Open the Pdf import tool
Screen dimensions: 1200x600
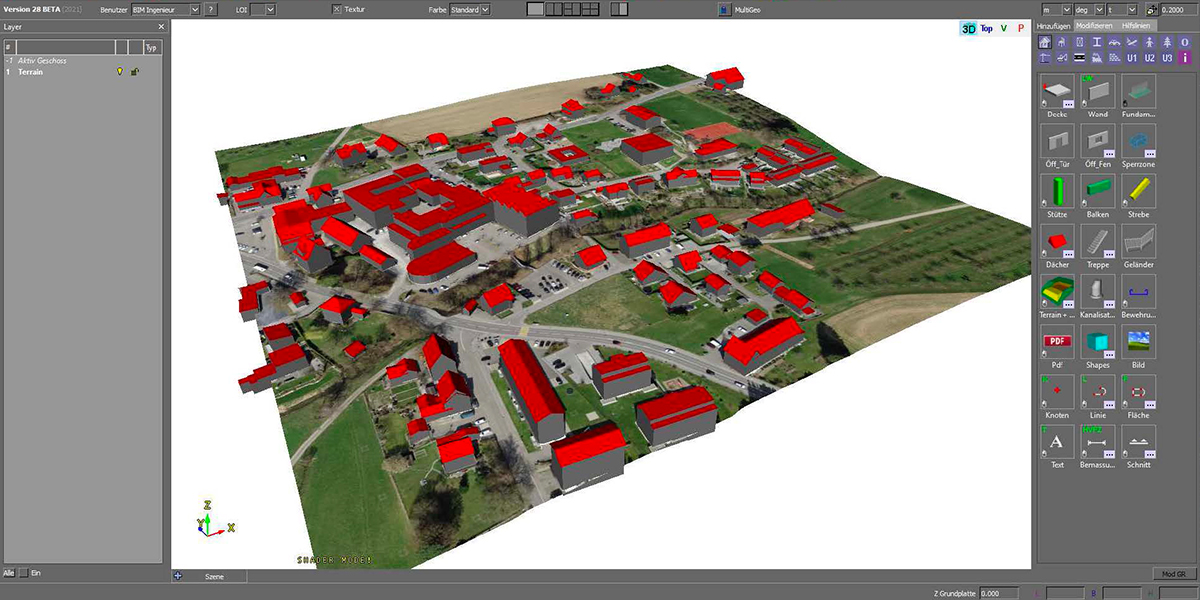point(1056,341)
